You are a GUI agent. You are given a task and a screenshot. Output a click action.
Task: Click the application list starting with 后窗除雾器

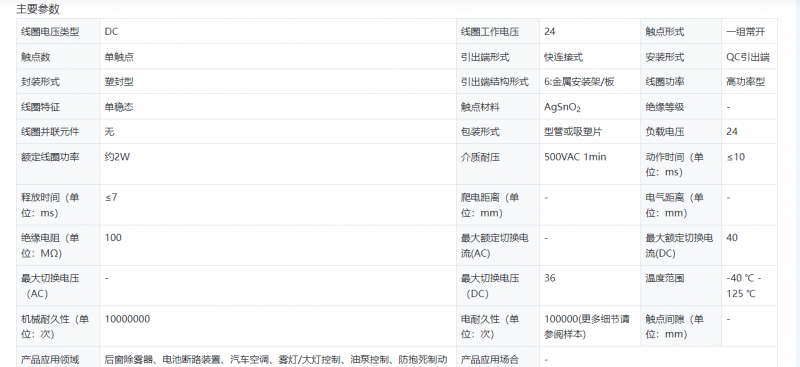(276, 360)
